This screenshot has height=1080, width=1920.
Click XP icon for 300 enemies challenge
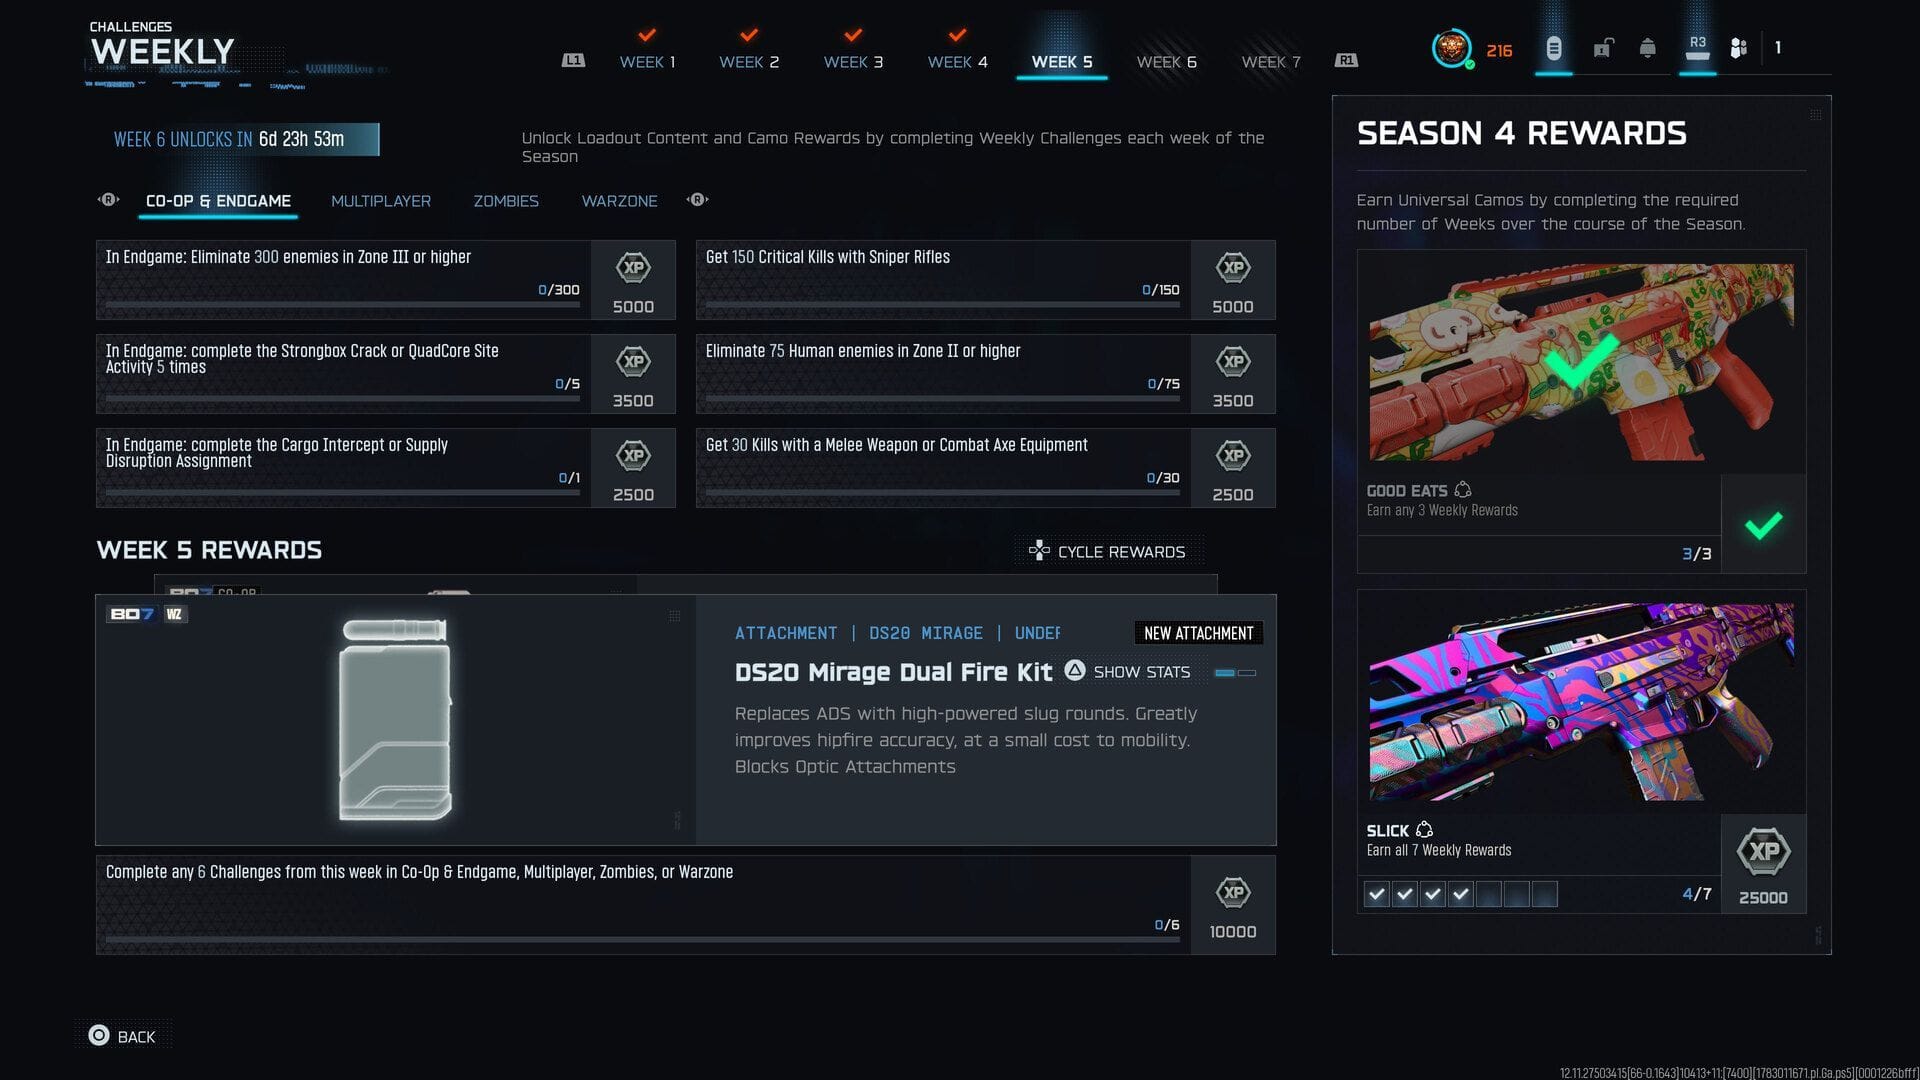[633, 268]
